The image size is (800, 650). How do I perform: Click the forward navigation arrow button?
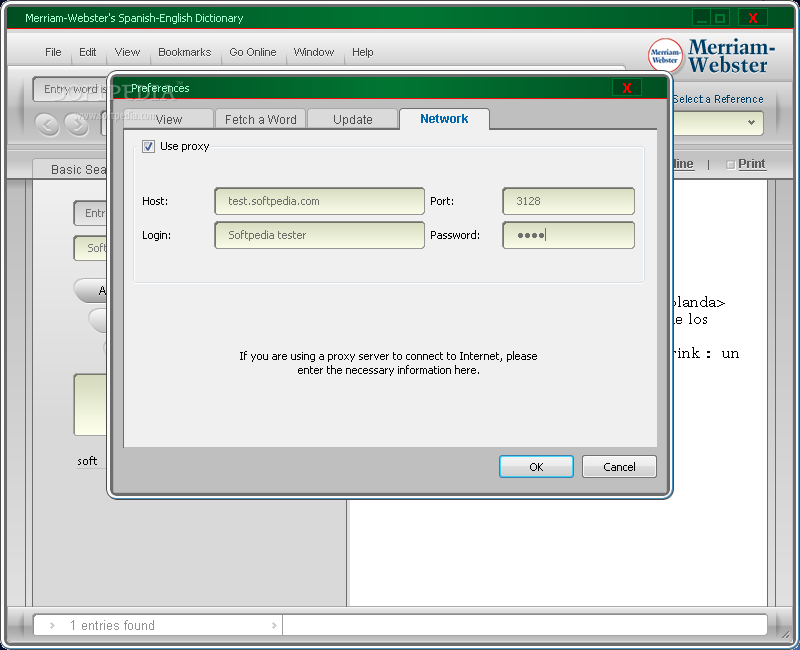point(77,124)
